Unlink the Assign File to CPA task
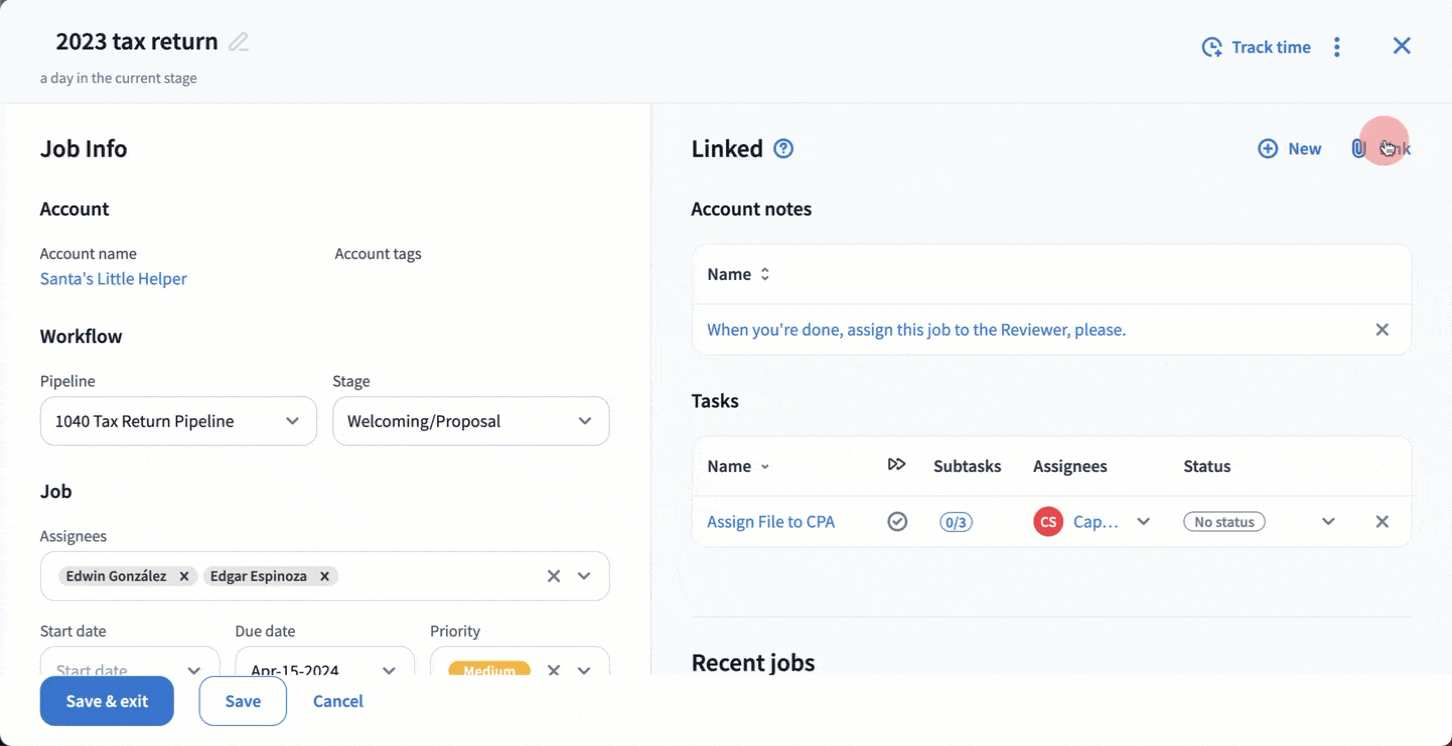The image size is (1452, 746). tap(1382, 522)
